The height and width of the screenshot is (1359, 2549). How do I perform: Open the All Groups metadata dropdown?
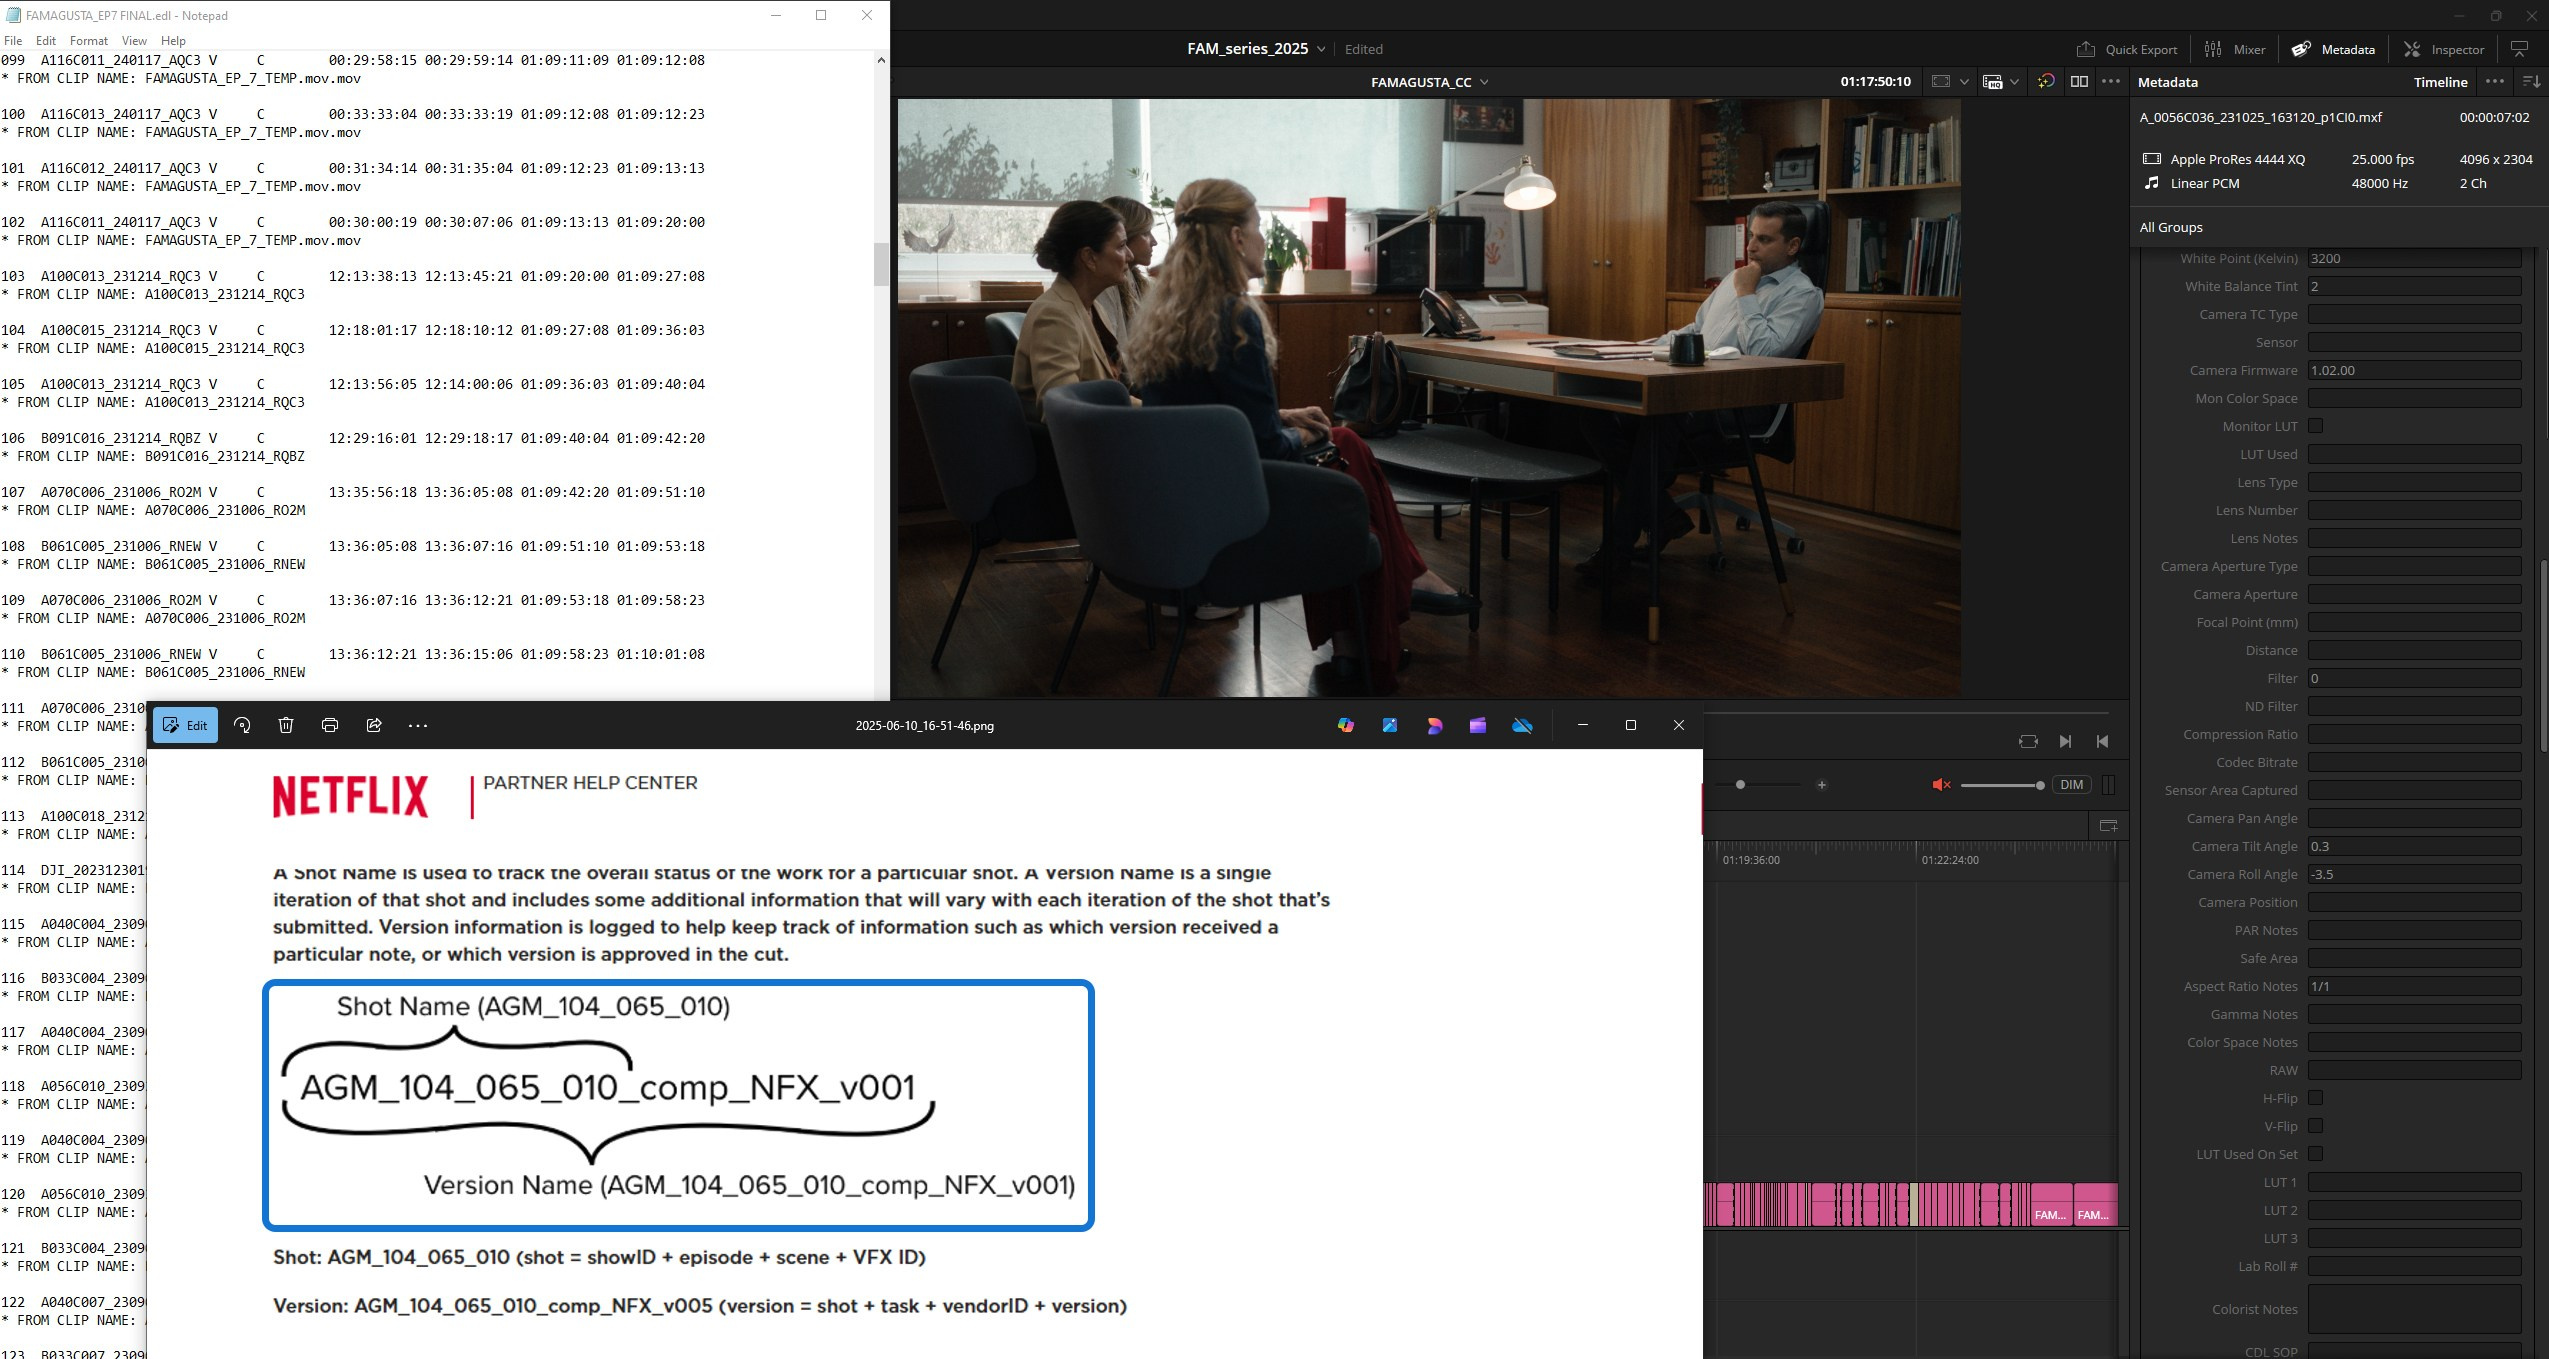2171,227
